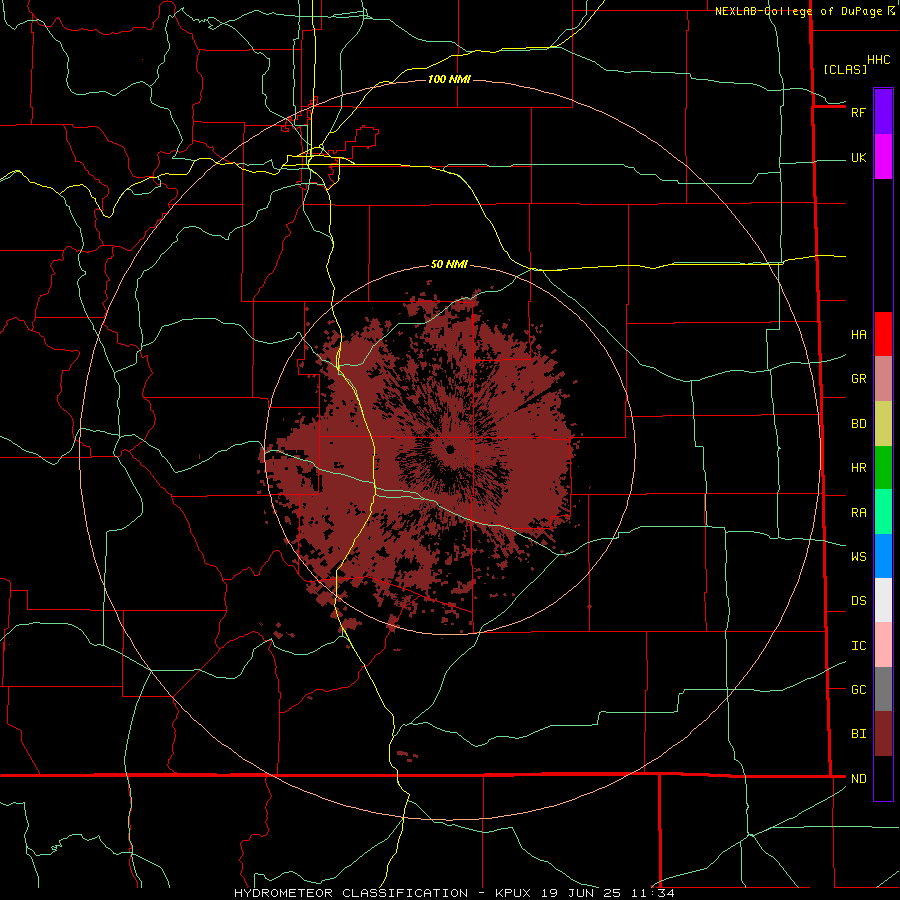Click the HYDROMETEOR CLASSIFICATION title text

coord(351,893)
